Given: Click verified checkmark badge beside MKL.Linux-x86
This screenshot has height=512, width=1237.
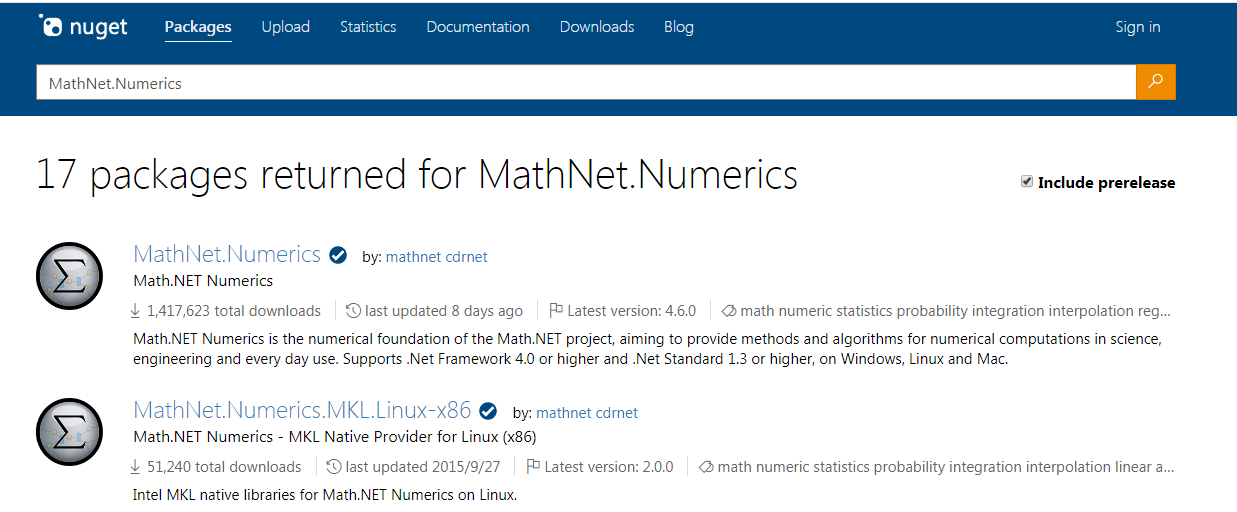Looking at the screenshot, I should [488, 411].
